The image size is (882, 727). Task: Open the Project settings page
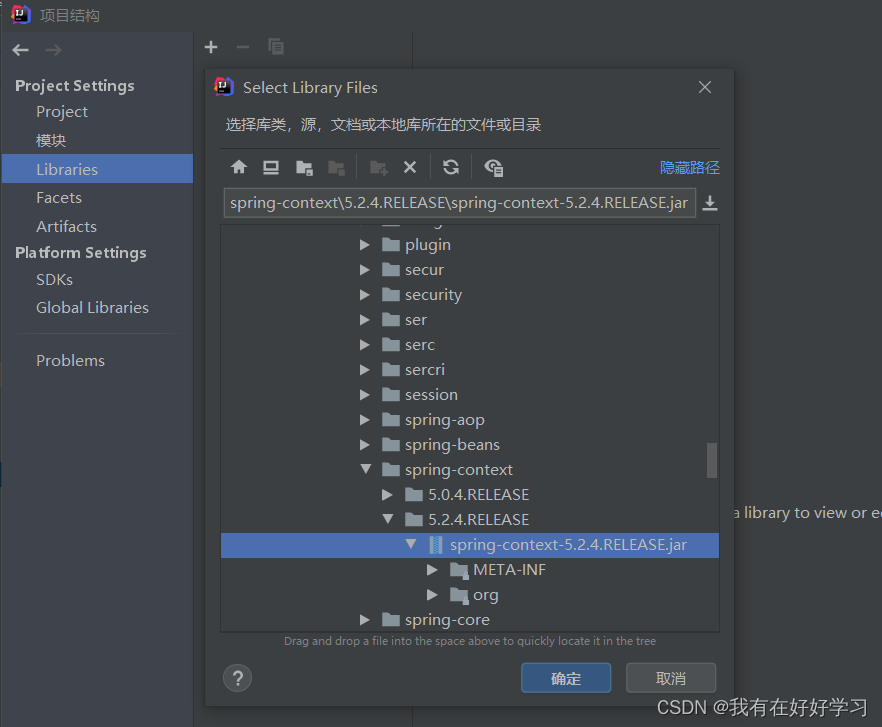click(x=62, y=112)
